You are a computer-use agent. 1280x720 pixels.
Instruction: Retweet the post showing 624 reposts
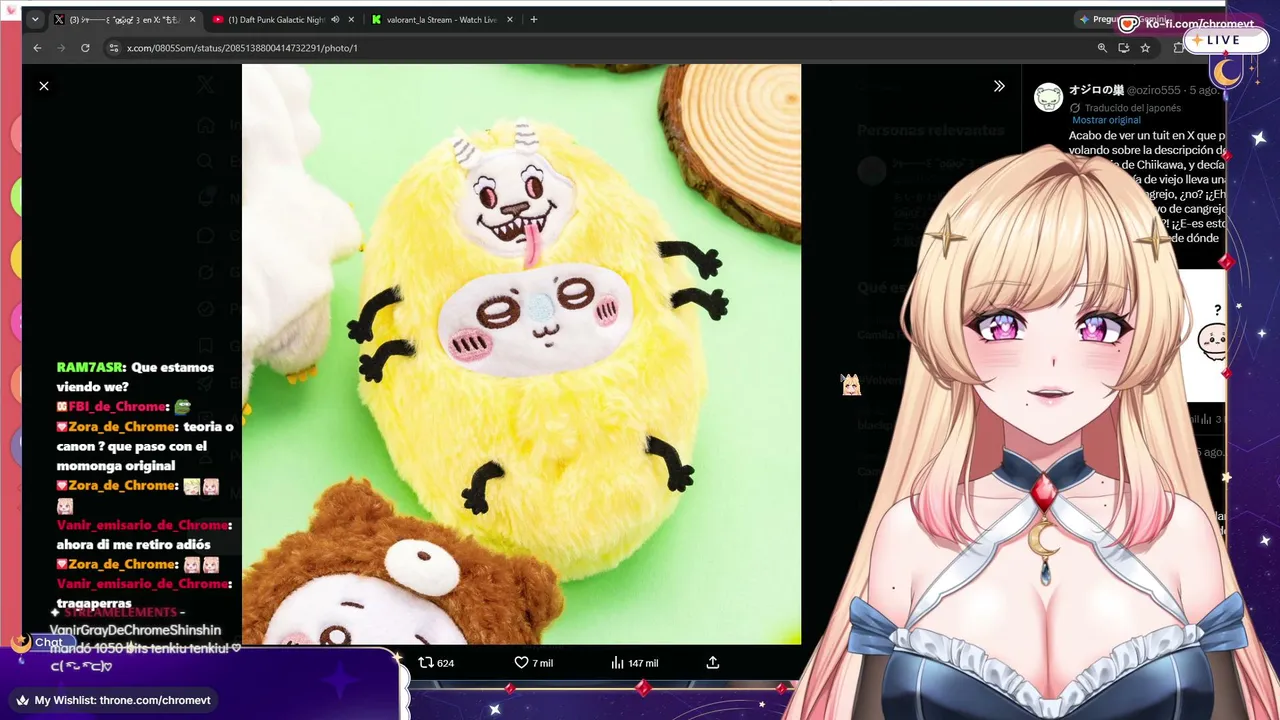pos(436,663)
